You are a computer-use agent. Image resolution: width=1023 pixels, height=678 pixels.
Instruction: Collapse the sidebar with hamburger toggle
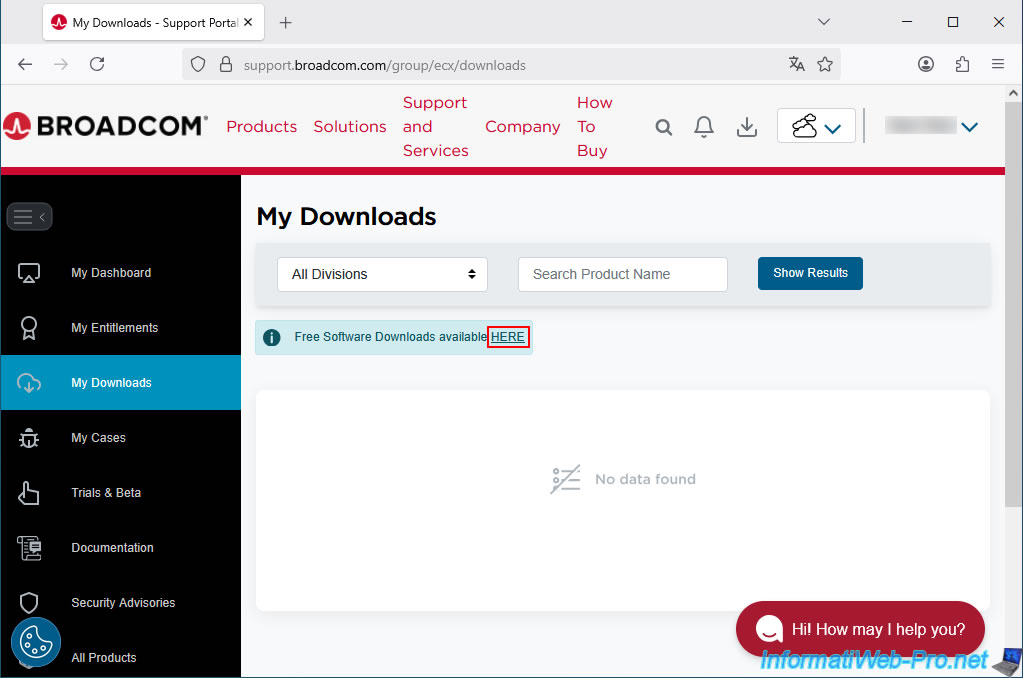(29, 217)
